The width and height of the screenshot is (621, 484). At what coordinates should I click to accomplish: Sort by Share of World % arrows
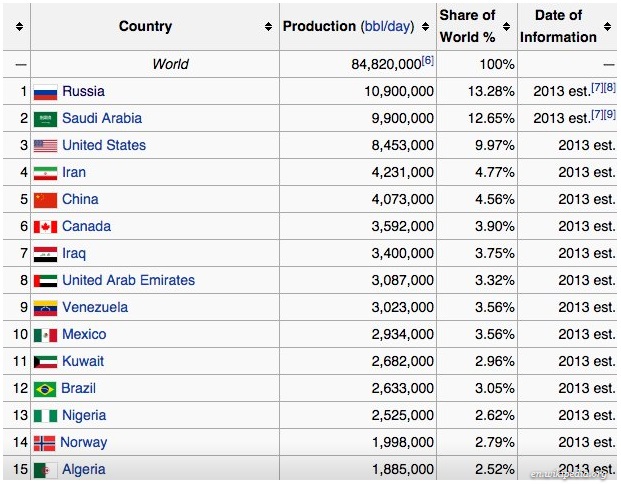pos(508,27)
